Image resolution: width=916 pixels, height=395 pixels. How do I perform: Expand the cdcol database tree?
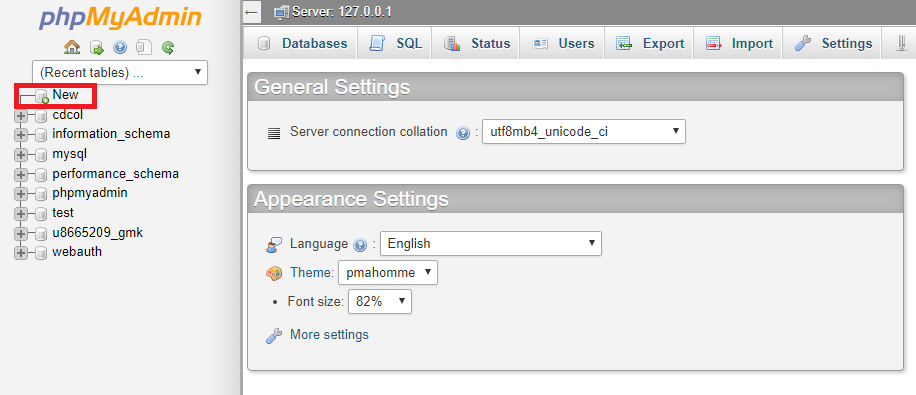point(20,115)
